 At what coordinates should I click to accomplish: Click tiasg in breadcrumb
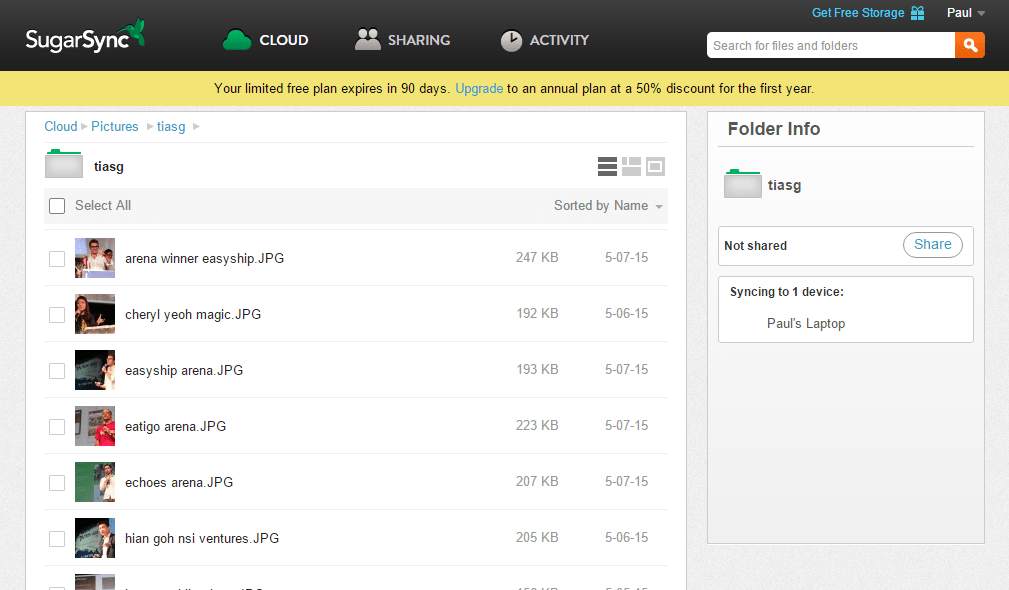(x=171, y=127)
